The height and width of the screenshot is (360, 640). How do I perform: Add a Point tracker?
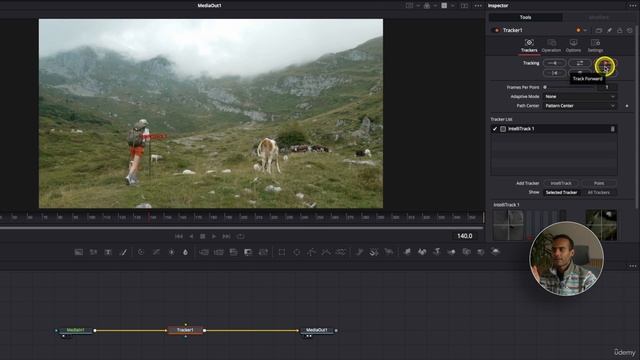599,183
